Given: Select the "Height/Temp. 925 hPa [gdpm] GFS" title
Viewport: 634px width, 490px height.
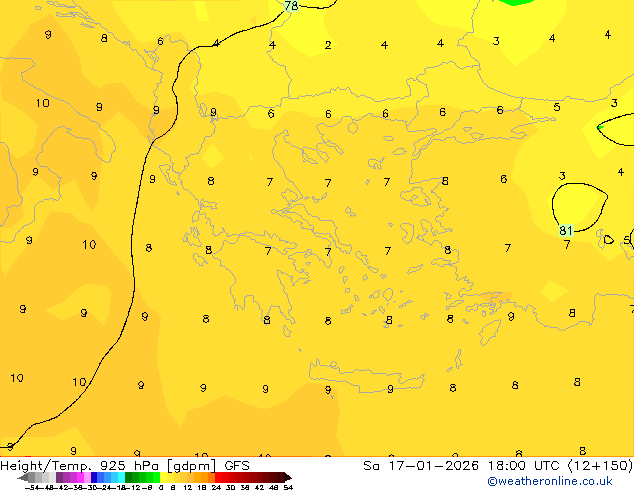Looking at the screenshot, I should tap(125, 465).
